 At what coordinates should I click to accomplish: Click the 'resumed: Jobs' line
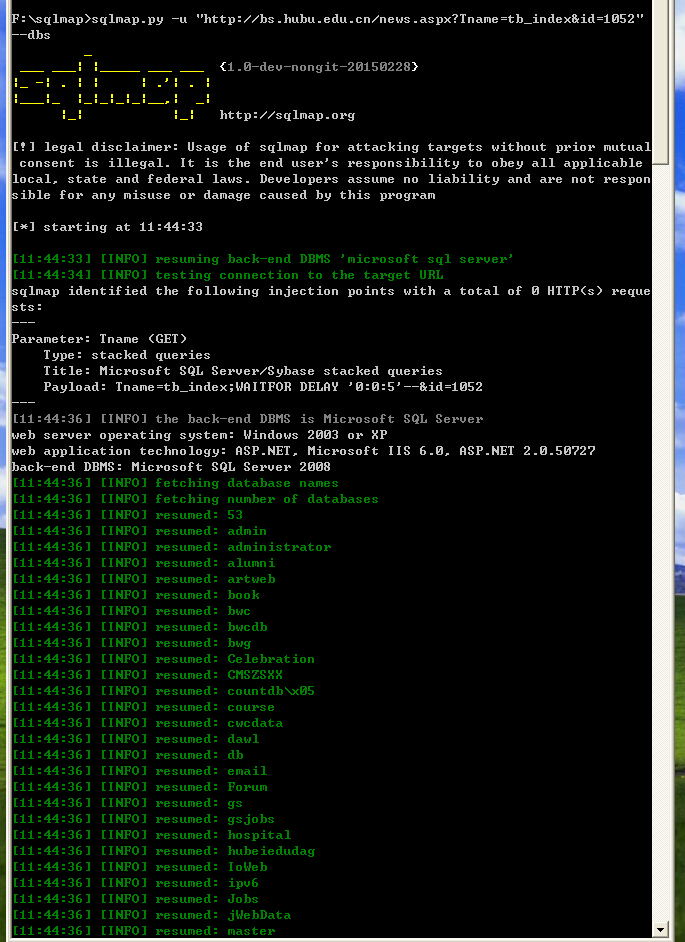[x=136, y=899]
